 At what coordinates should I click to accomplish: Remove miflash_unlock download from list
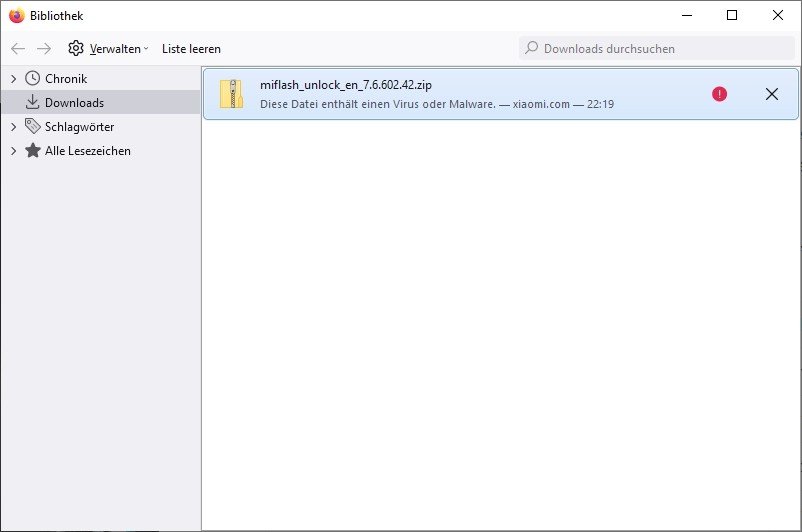click(x=771, y=94)
